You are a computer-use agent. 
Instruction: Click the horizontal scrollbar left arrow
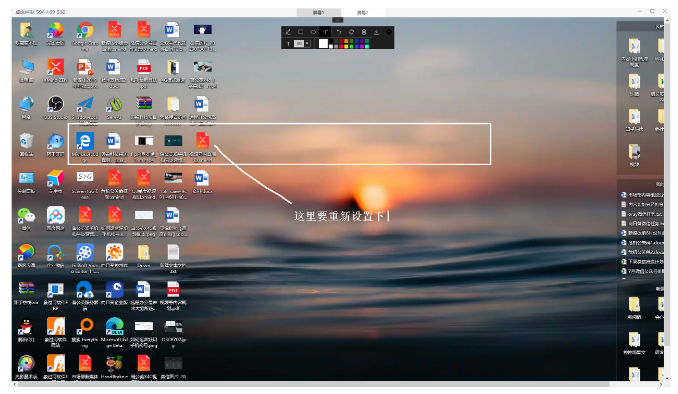(15, 384)
